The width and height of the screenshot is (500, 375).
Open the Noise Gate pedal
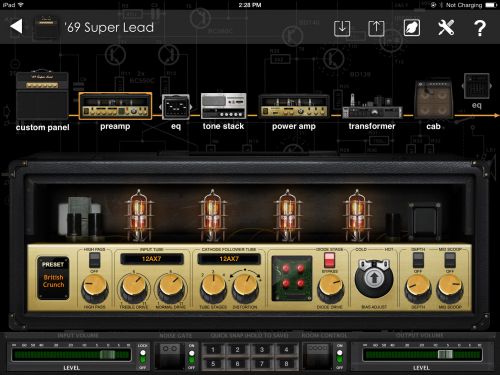(170, 356)
